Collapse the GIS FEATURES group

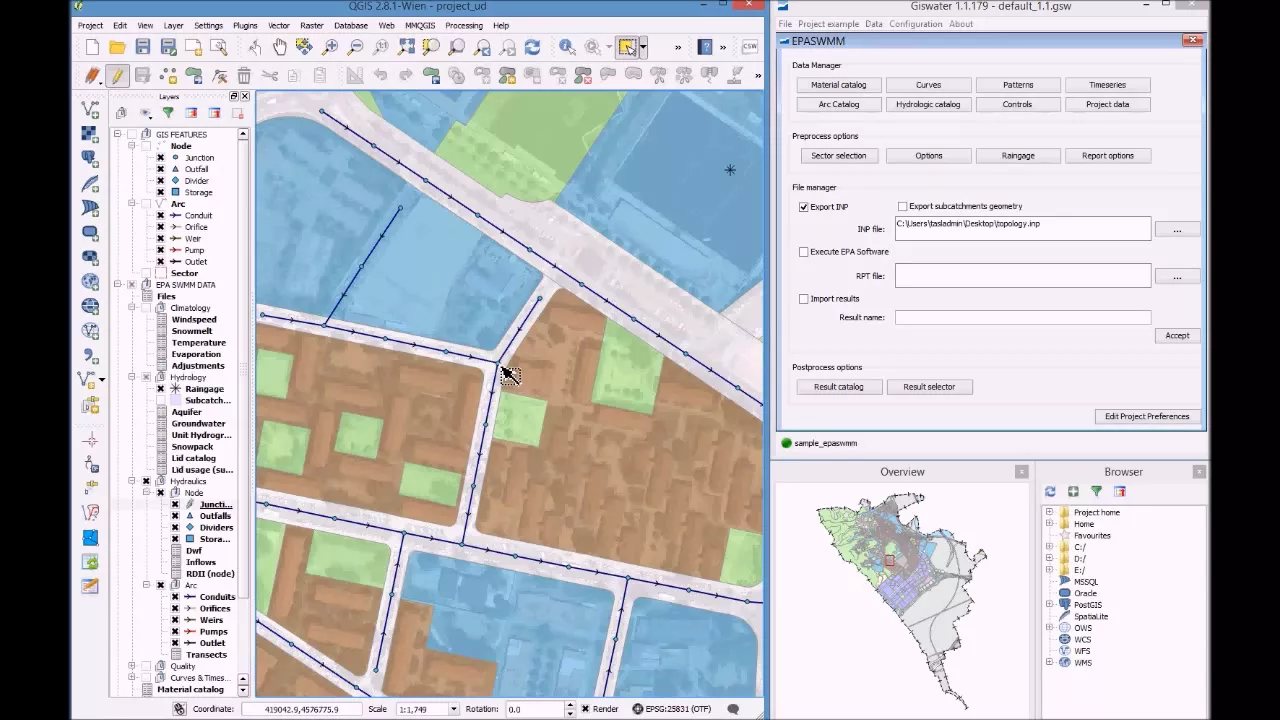coord(117,135)
